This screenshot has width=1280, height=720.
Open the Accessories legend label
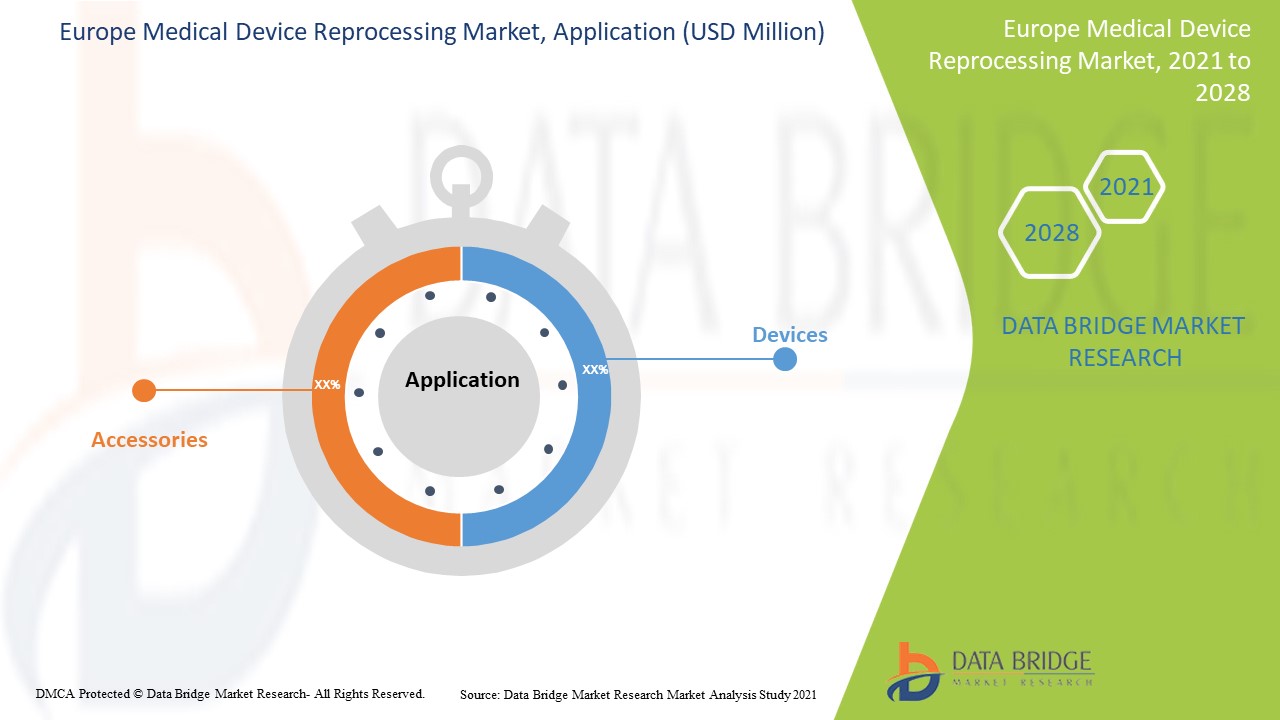(x=148, y=439)
